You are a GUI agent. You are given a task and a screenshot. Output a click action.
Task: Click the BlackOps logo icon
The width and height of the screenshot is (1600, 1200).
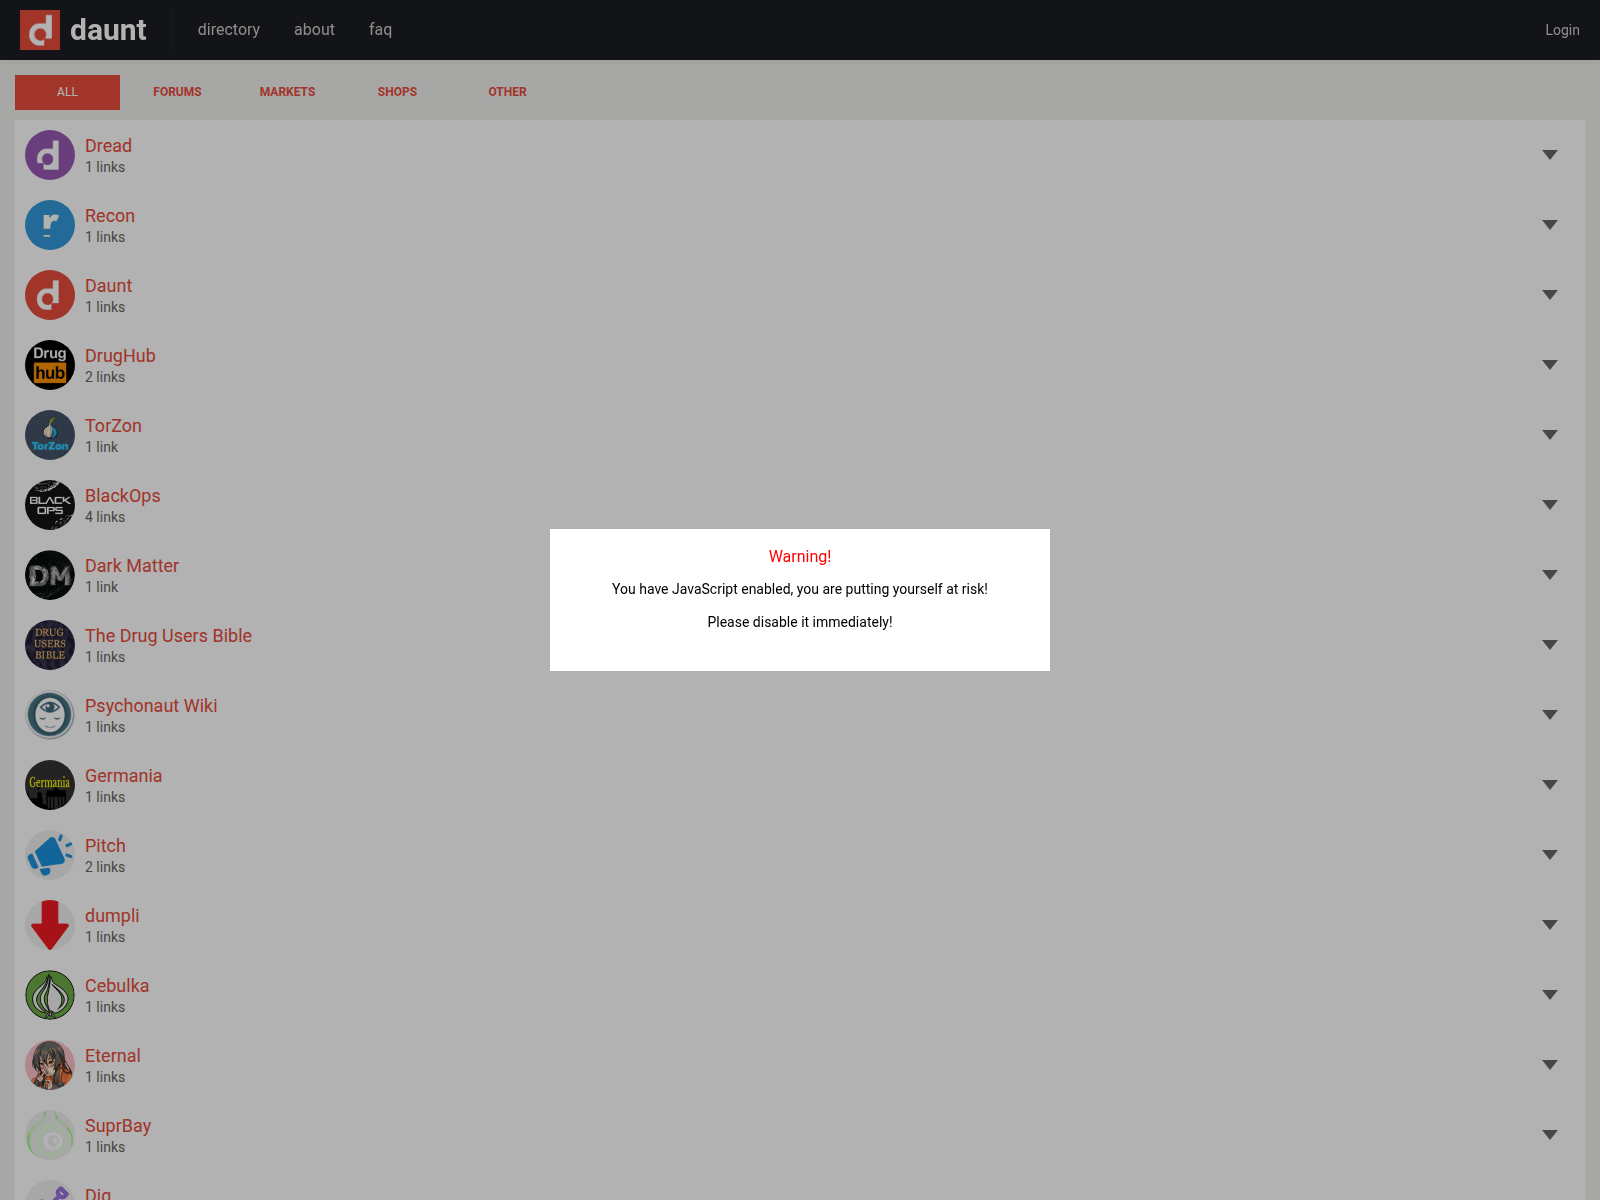pos(50,505)
